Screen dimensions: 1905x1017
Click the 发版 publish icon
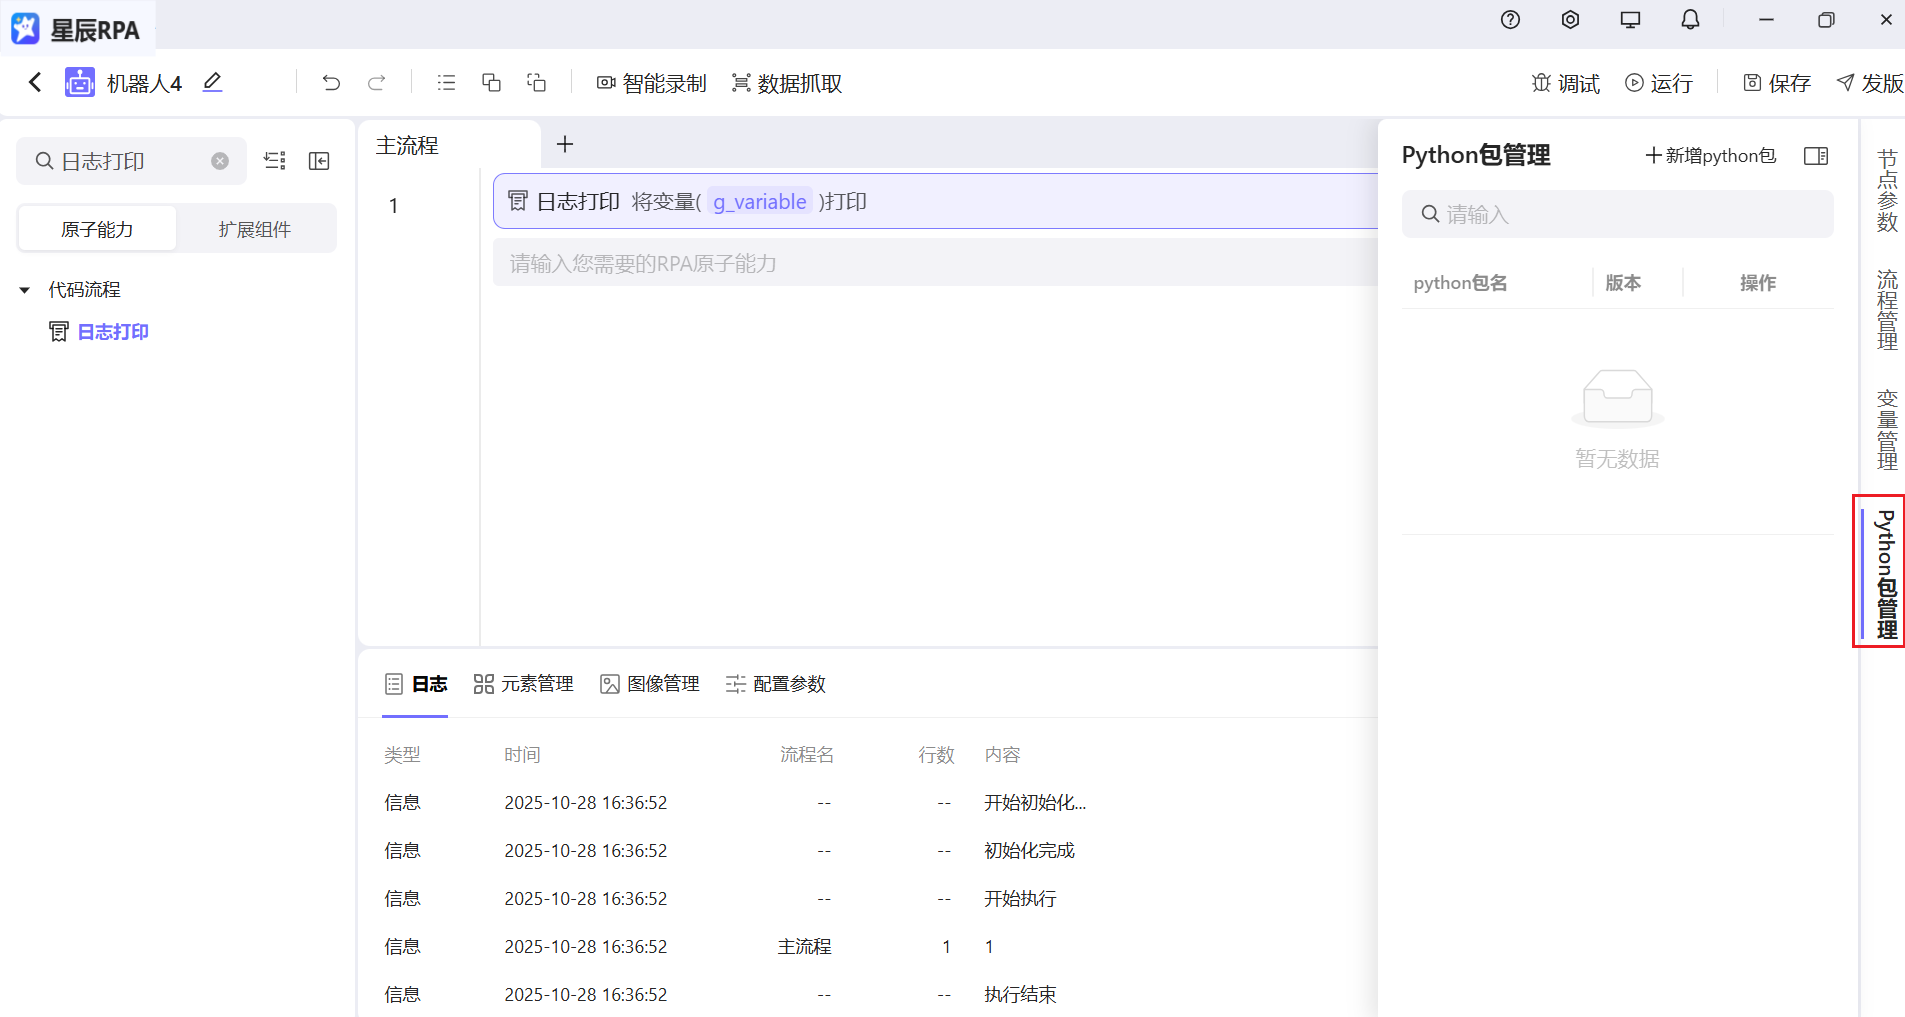point(1868,83)
